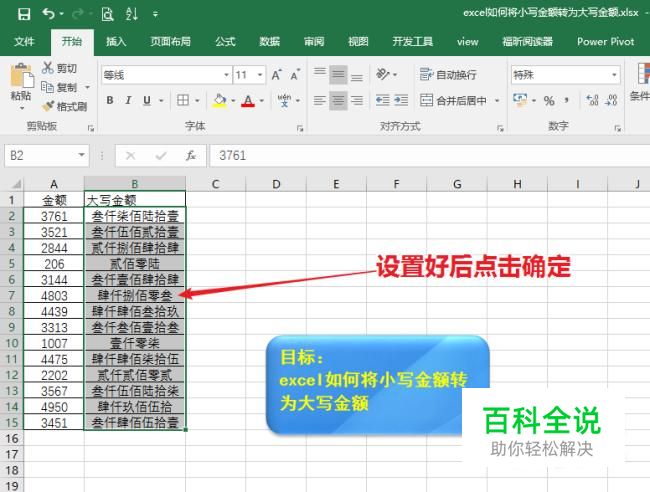Open the font name 等线 dropdown

(x=226, y=75)
